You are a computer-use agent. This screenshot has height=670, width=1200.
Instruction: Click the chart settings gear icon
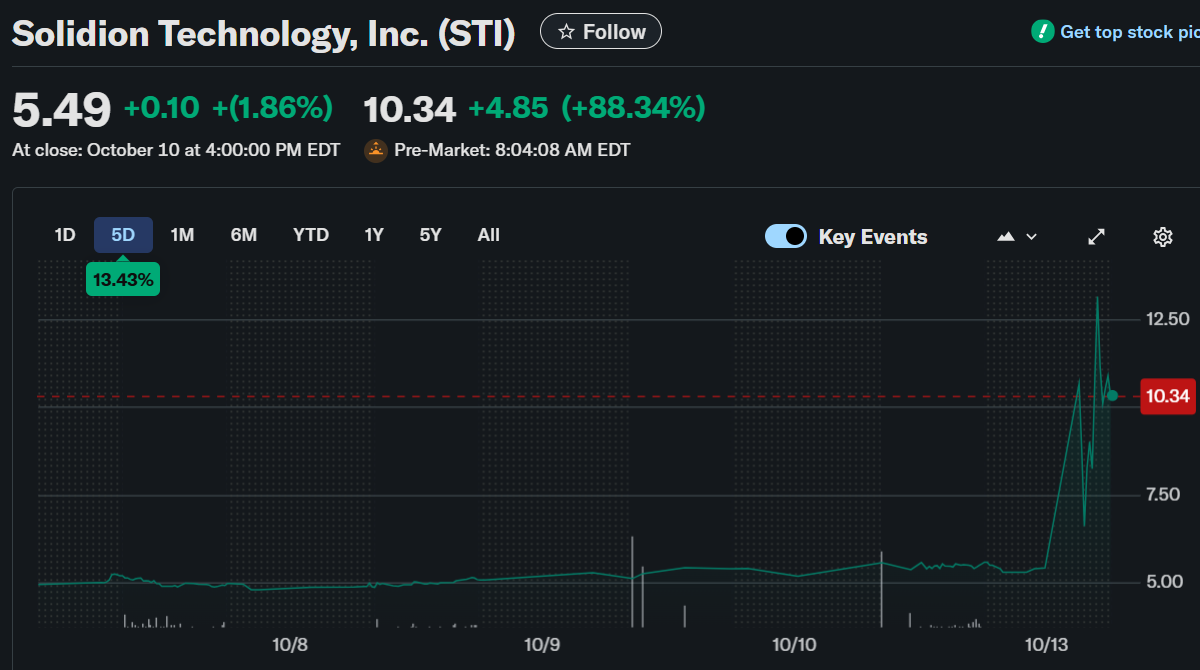click(x=1162, y=237)
